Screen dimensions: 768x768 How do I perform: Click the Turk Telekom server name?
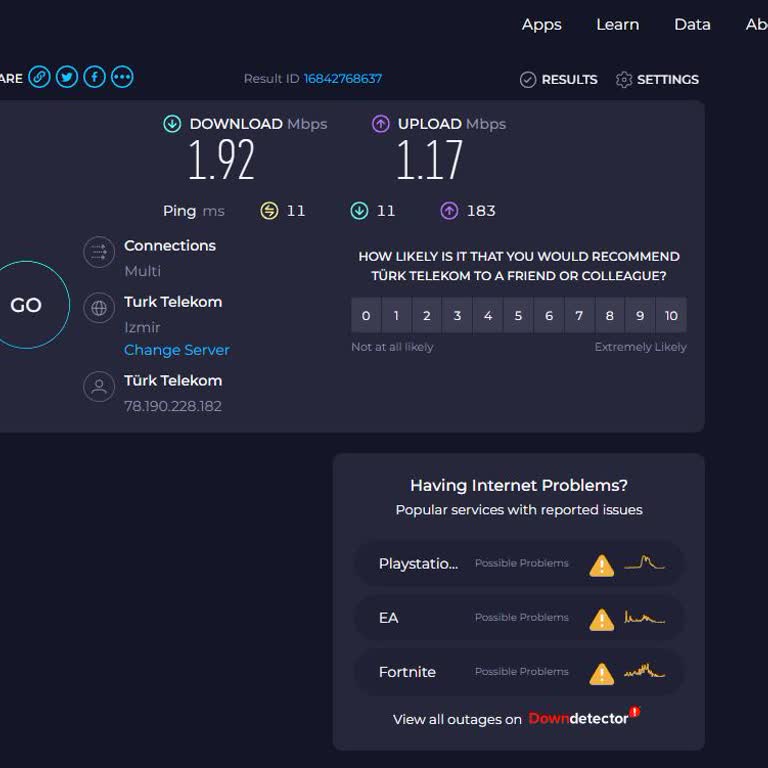tap(173, 302)
